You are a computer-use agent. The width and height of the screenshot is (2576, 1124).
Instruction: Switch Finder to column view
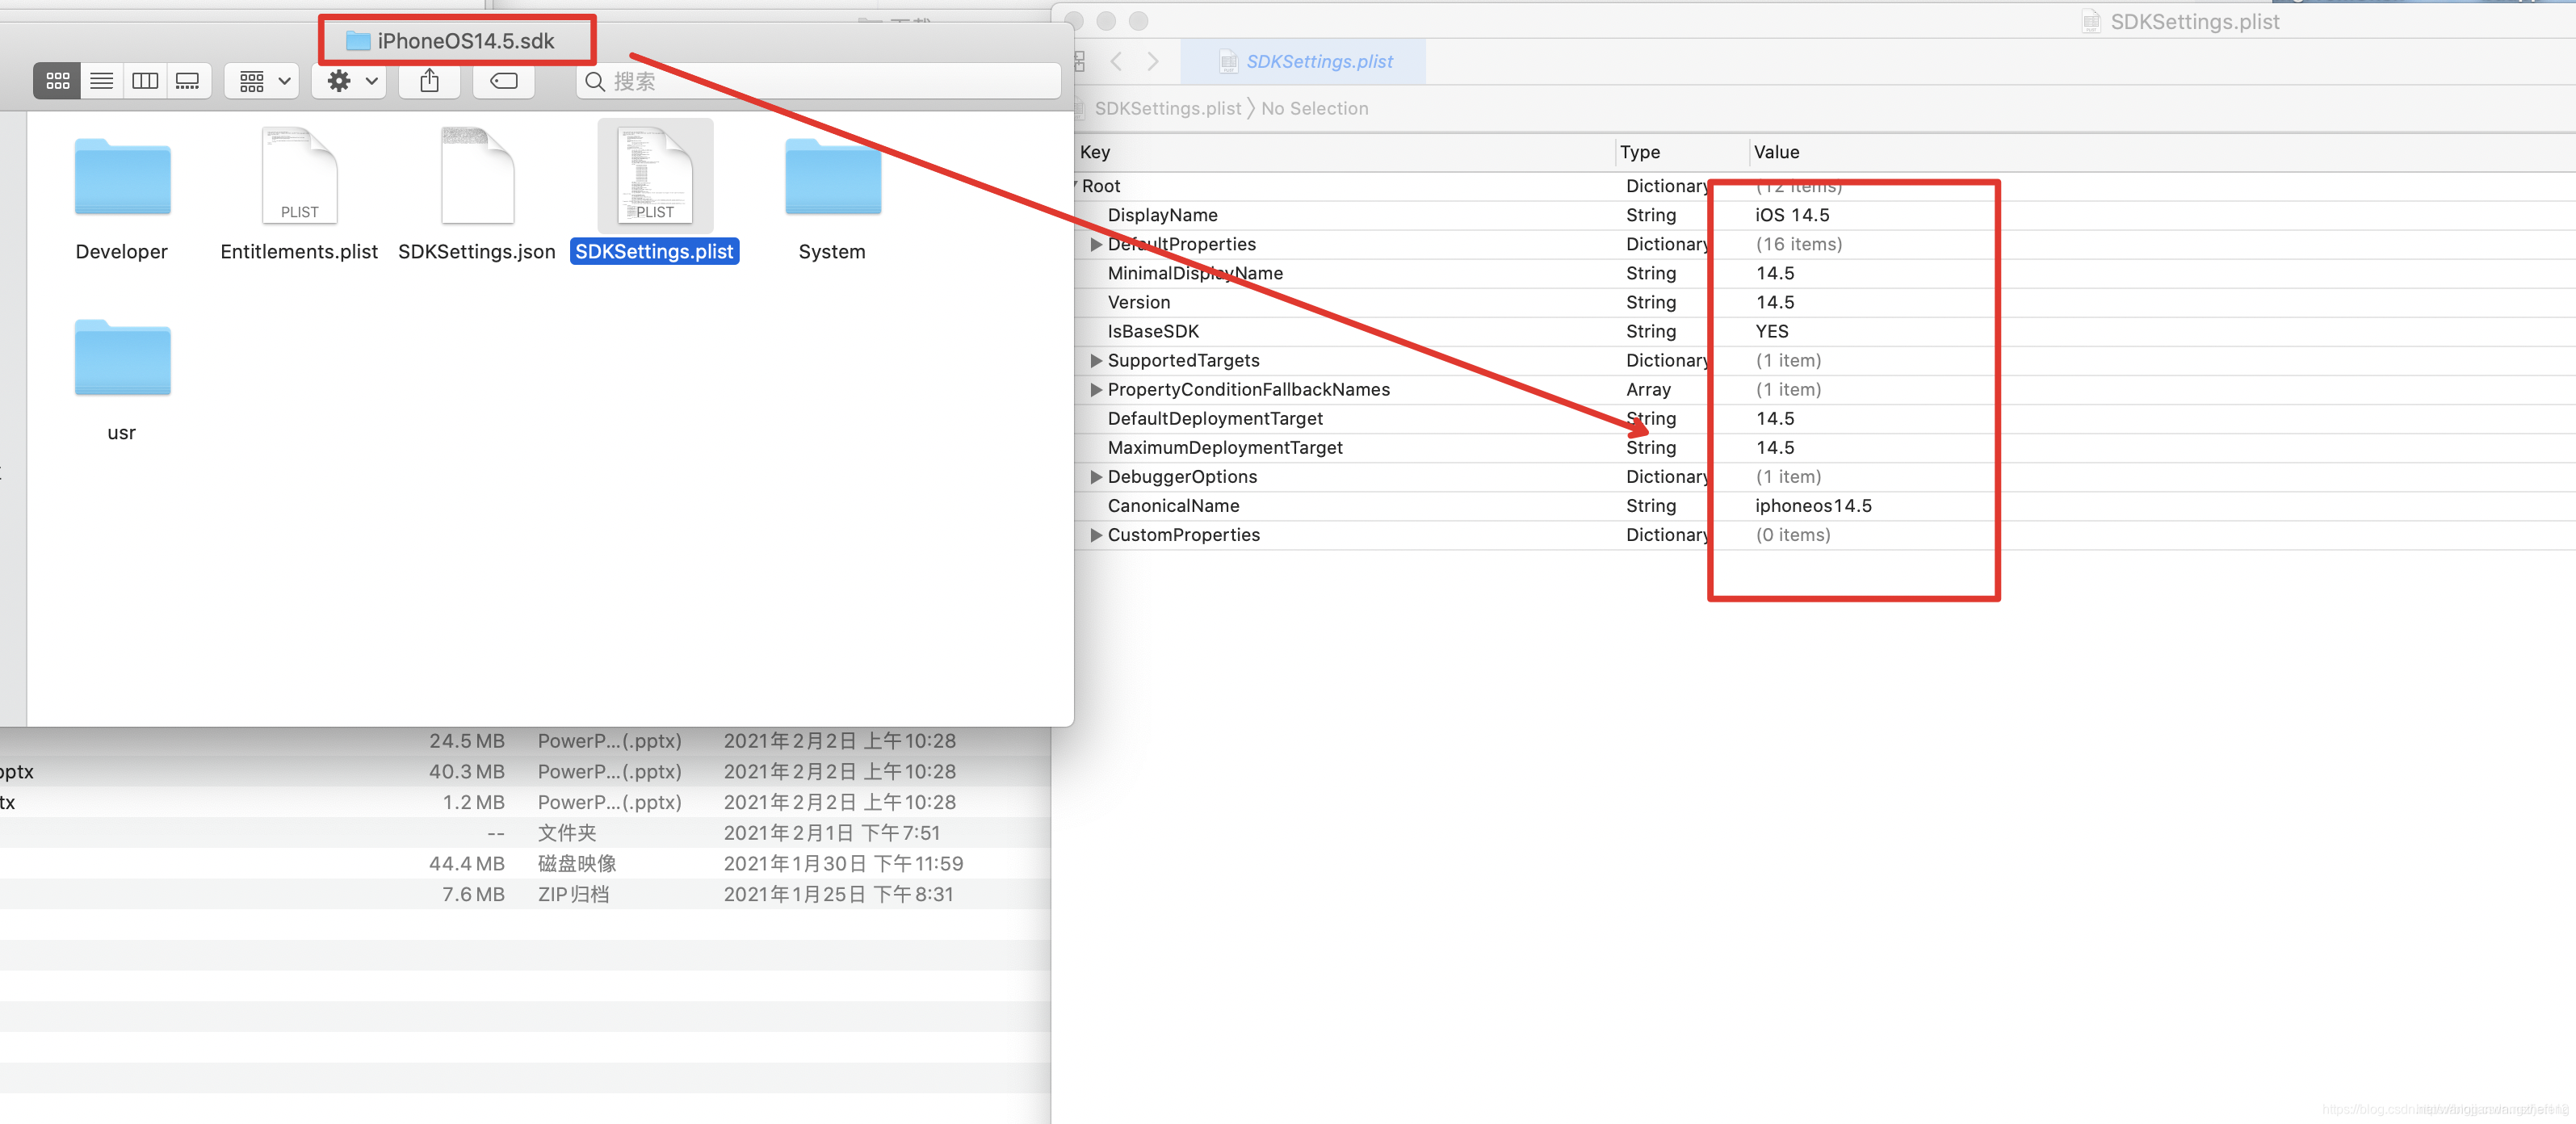point(145,81)
